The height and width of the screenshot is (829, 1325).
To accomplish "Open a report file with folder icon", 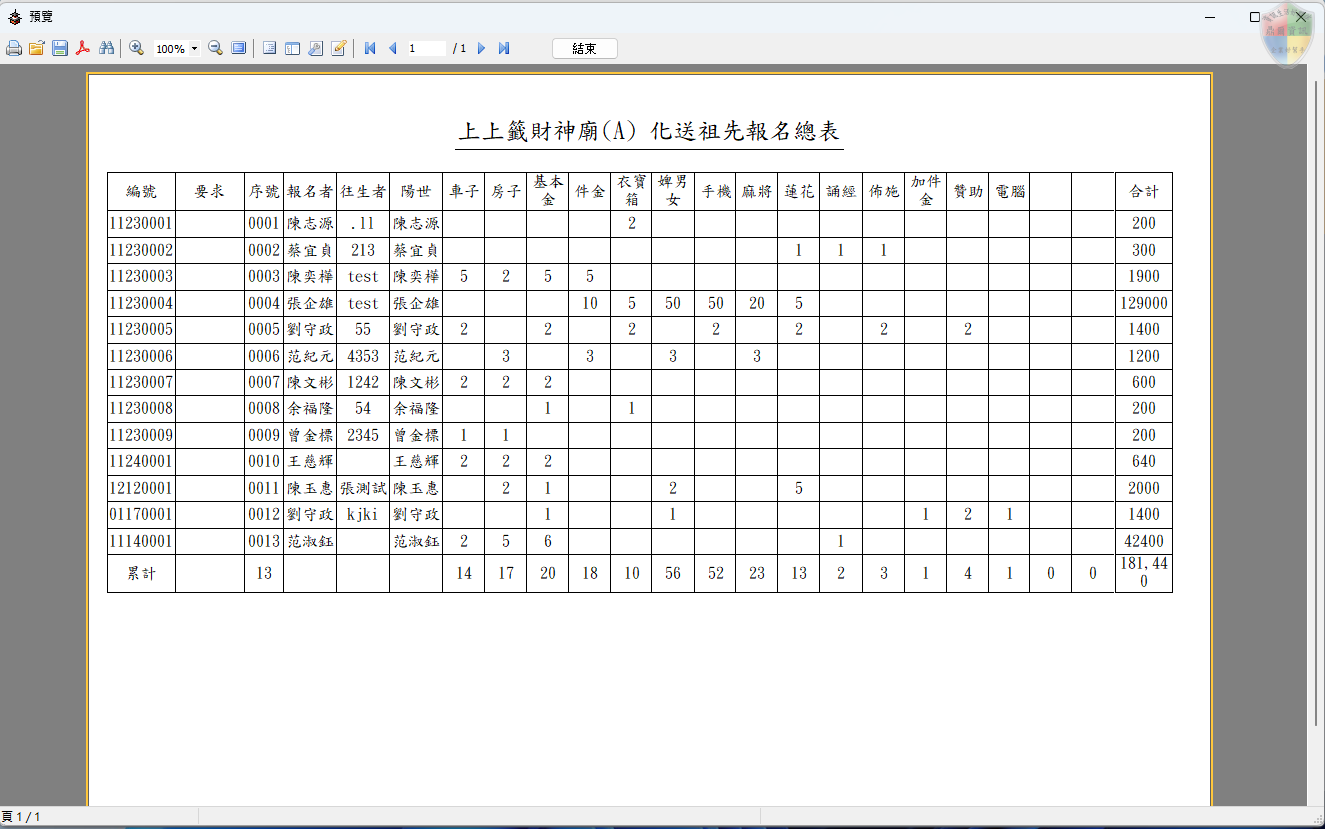I will (37, 48).
